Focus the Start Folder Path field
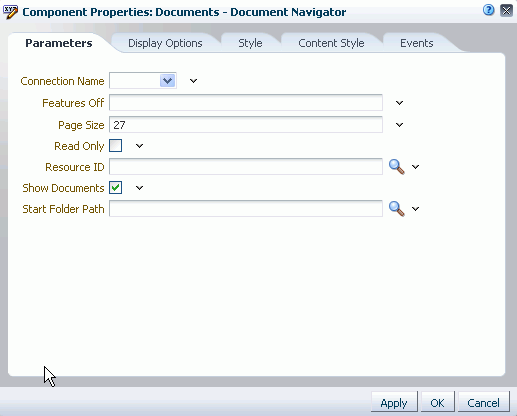 pyautogui.click(x=246, y=209)
